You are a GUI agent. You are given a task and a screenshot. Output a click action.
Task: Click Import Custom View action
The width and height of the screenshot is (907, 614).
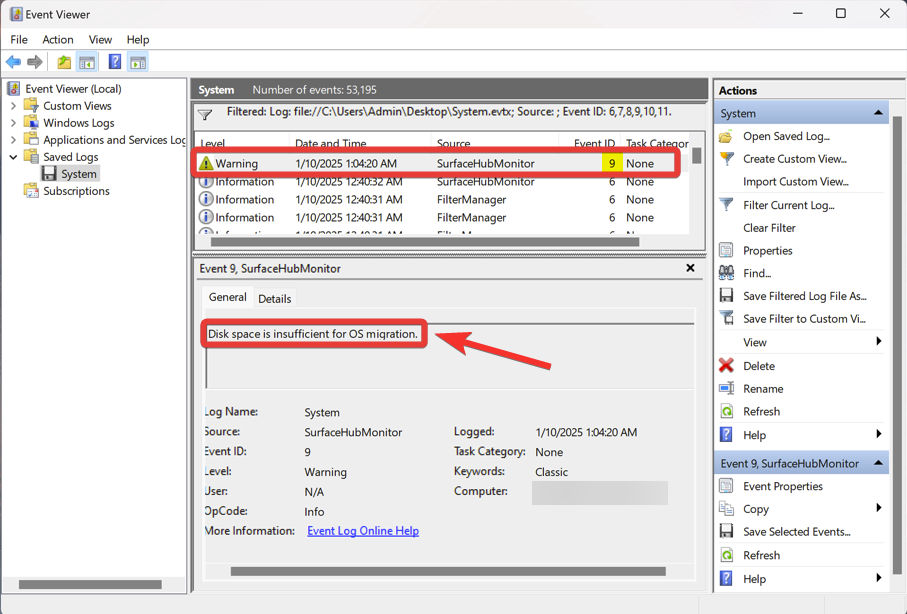pos(795,182)
